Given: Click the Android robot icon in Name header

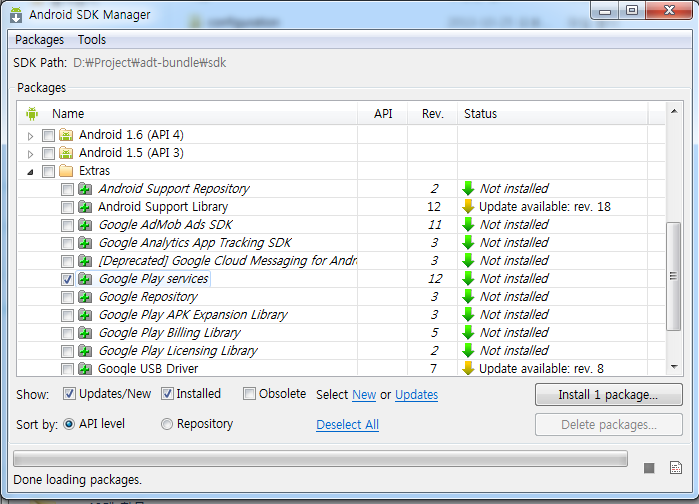Looking at the screenshot, I should [32, 114].
